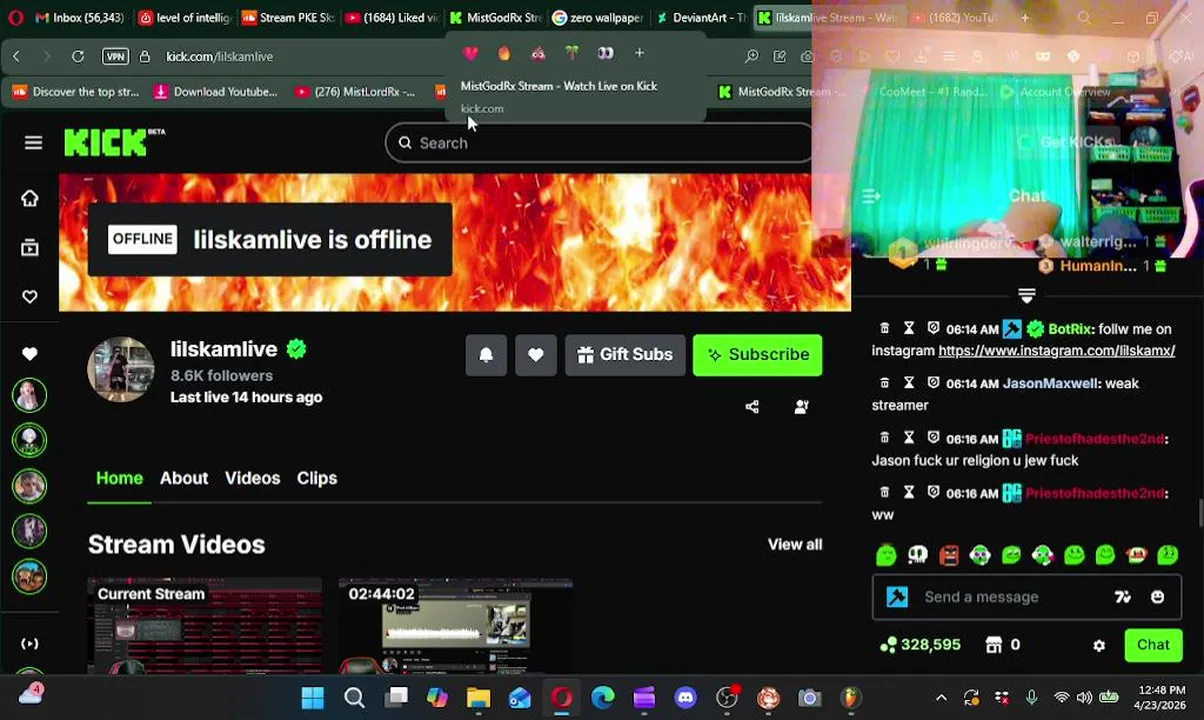Click the heart emoji in the tab popup
Viewport: 1204px width, 720px height.
click(x=471, y=53)
